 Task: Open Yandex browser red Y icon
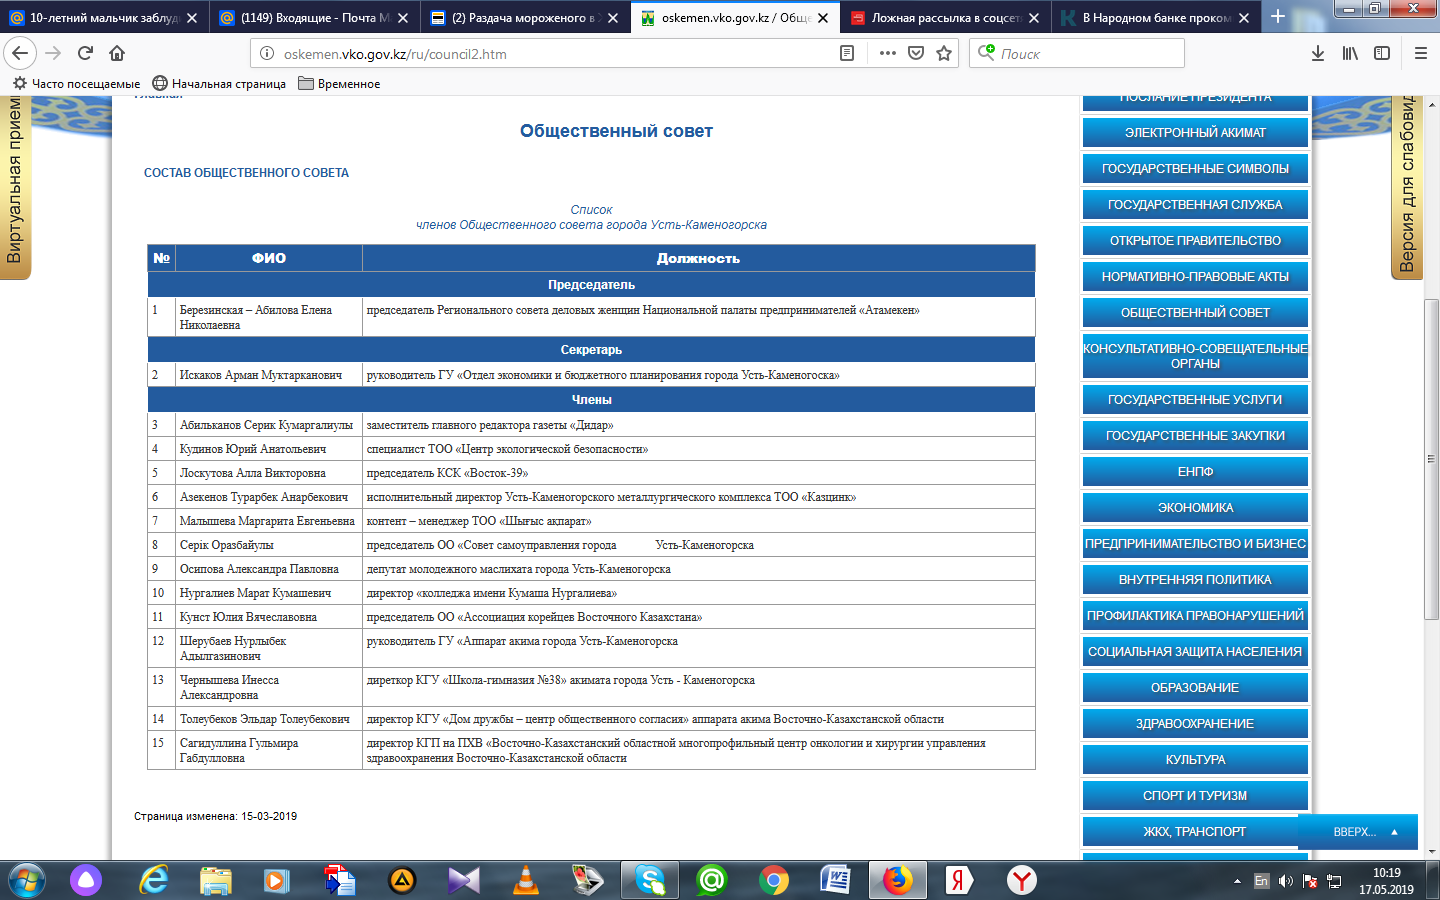1022,880
